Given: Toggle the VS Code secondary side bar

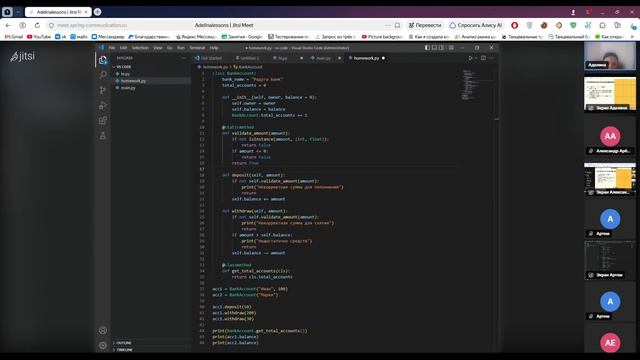Looking at the screenshot, I should click(x=442, y=48).
